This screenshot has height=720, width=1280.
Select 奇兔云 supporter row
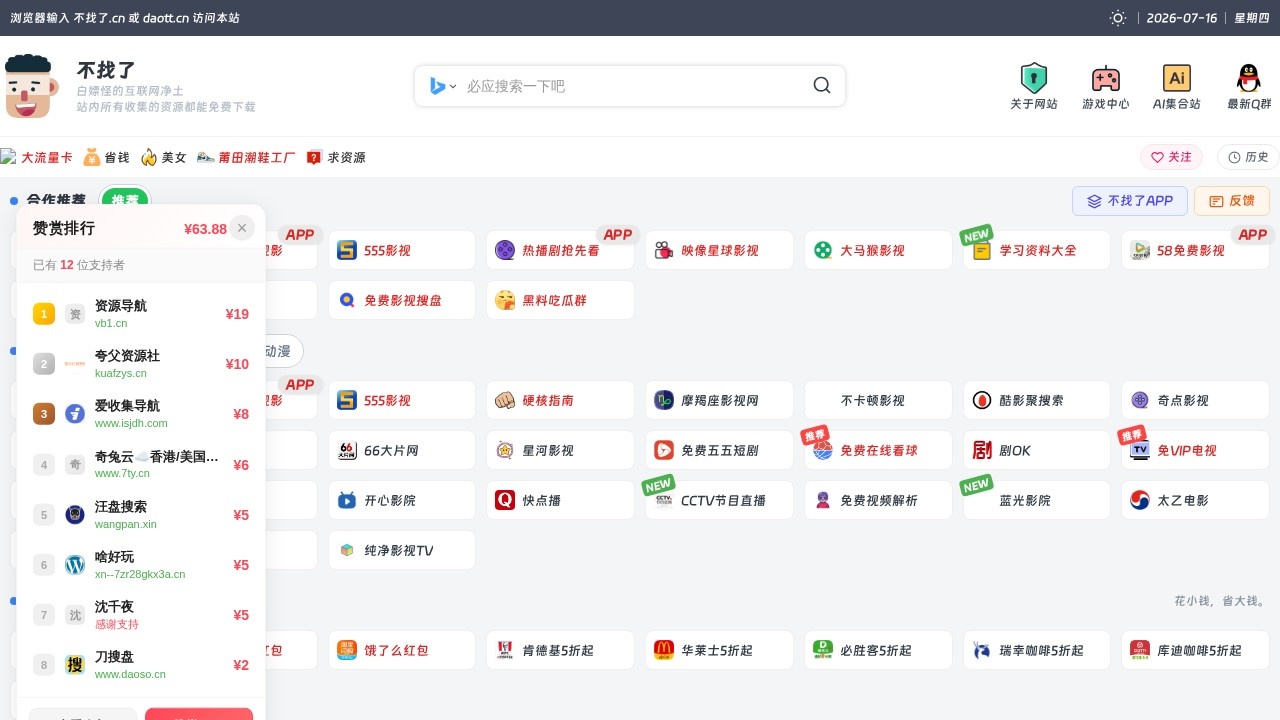141,464
